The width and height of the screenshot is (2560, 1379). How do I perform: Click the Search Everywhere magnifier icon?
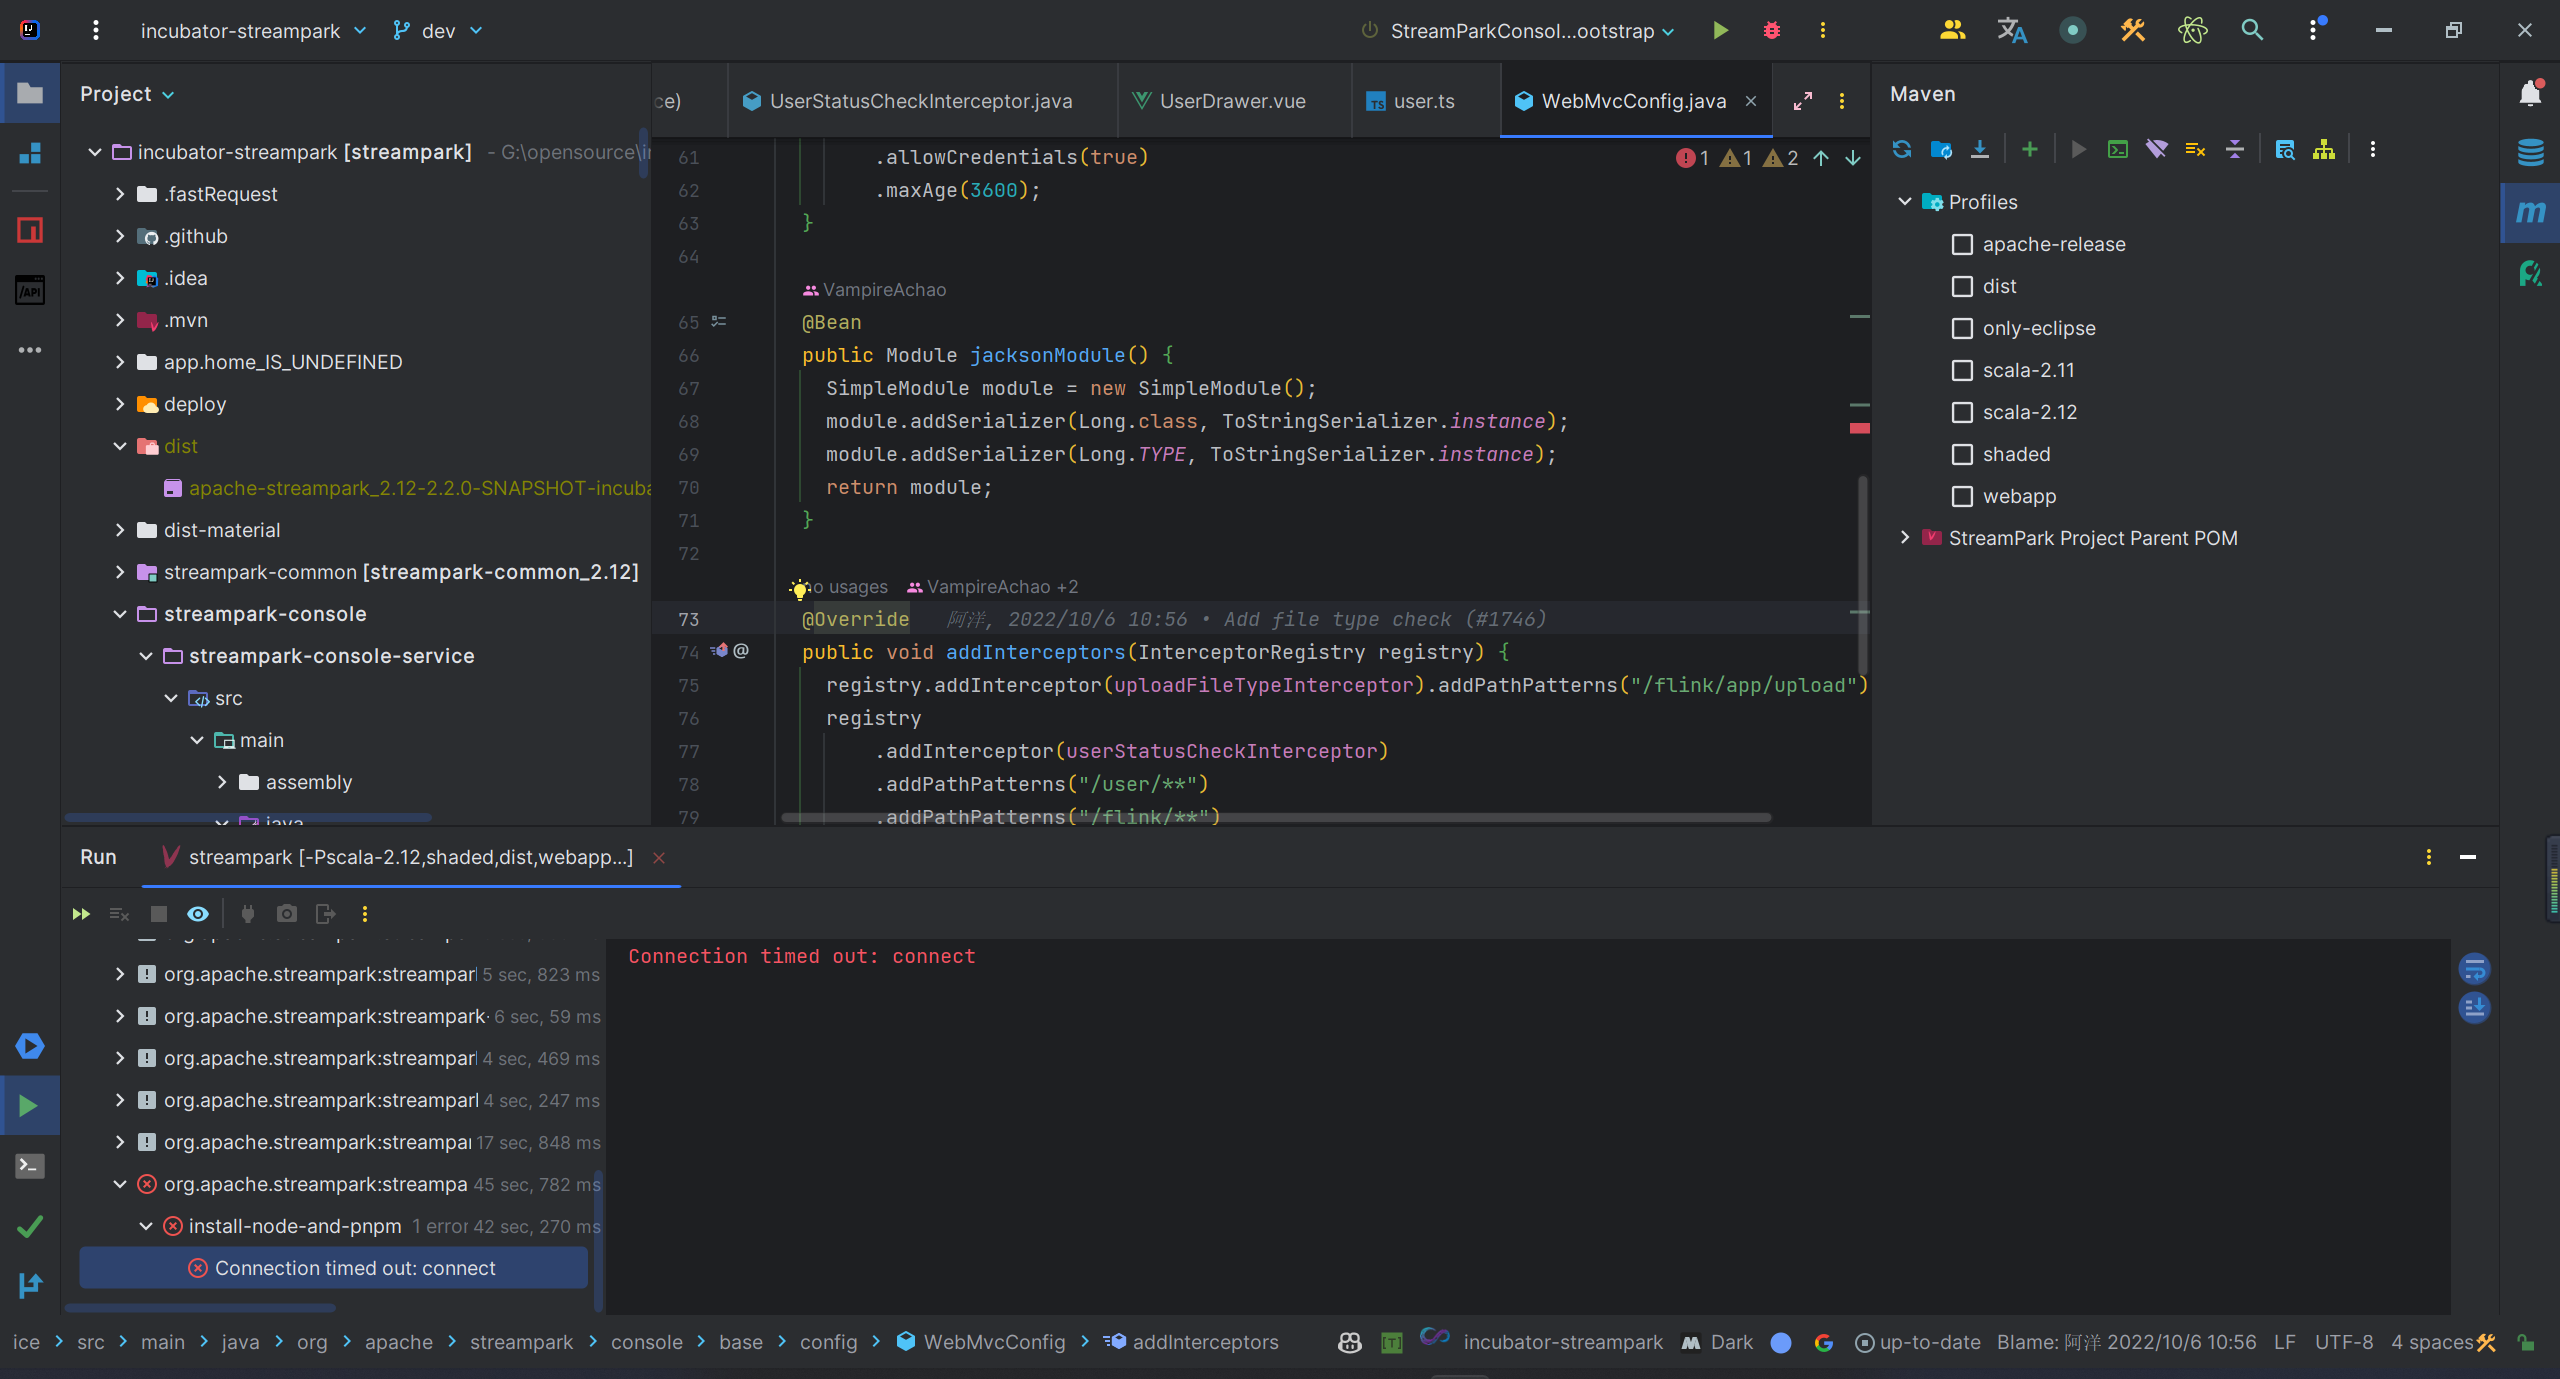2251,30
